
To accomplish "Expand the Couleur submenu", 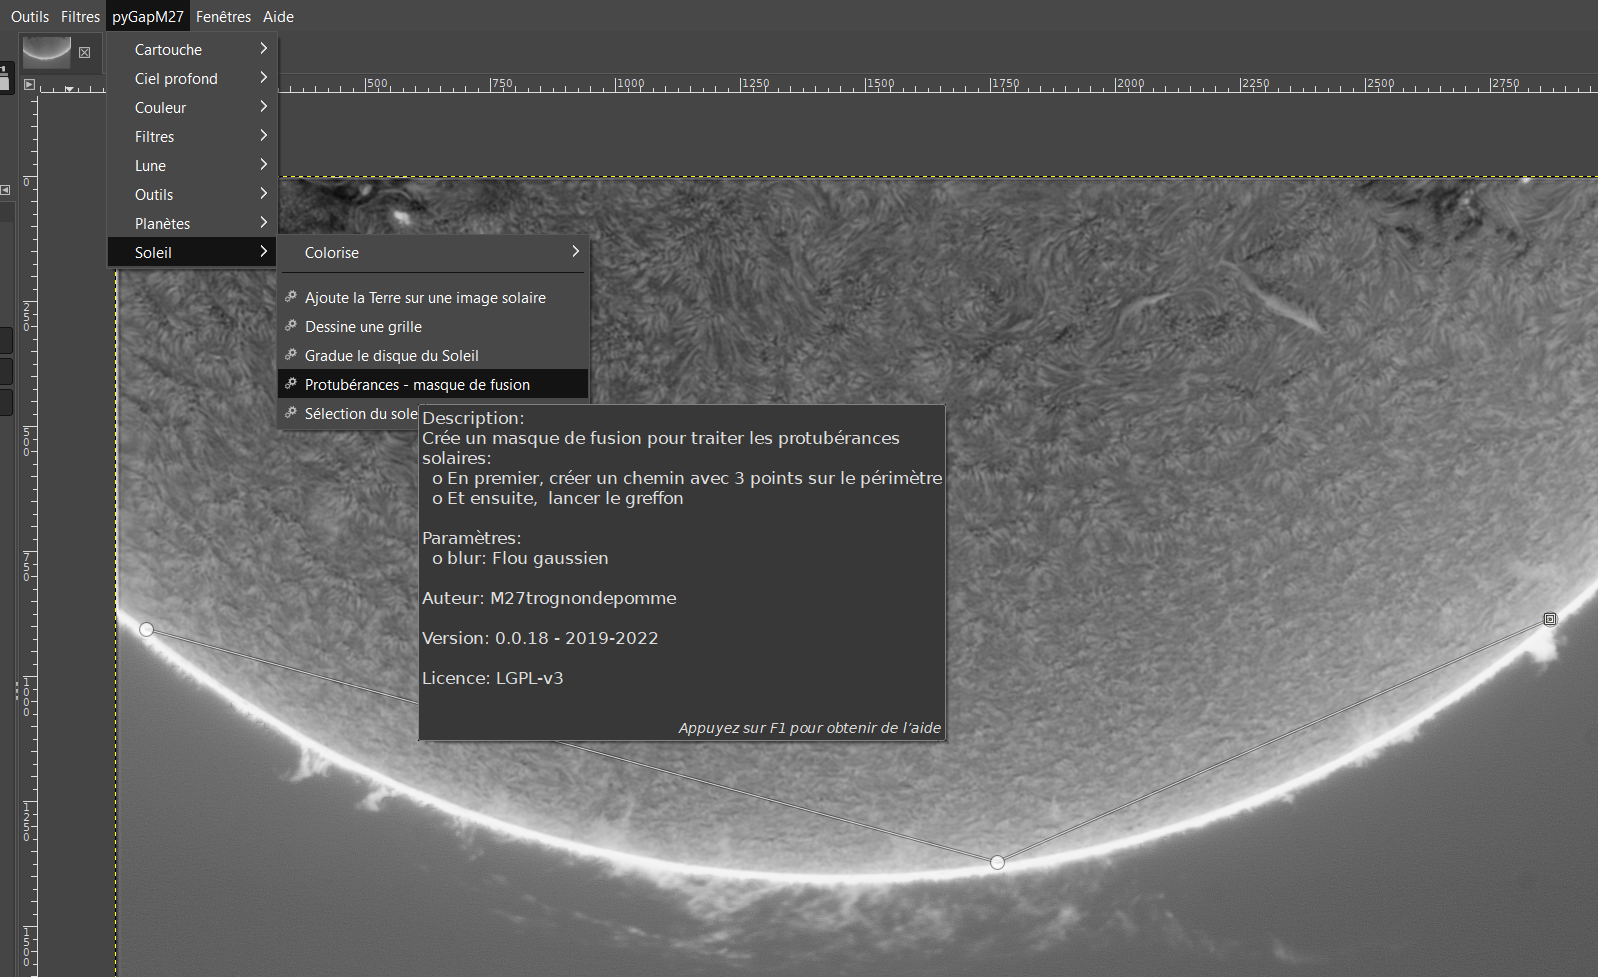I will click(191, 107).
